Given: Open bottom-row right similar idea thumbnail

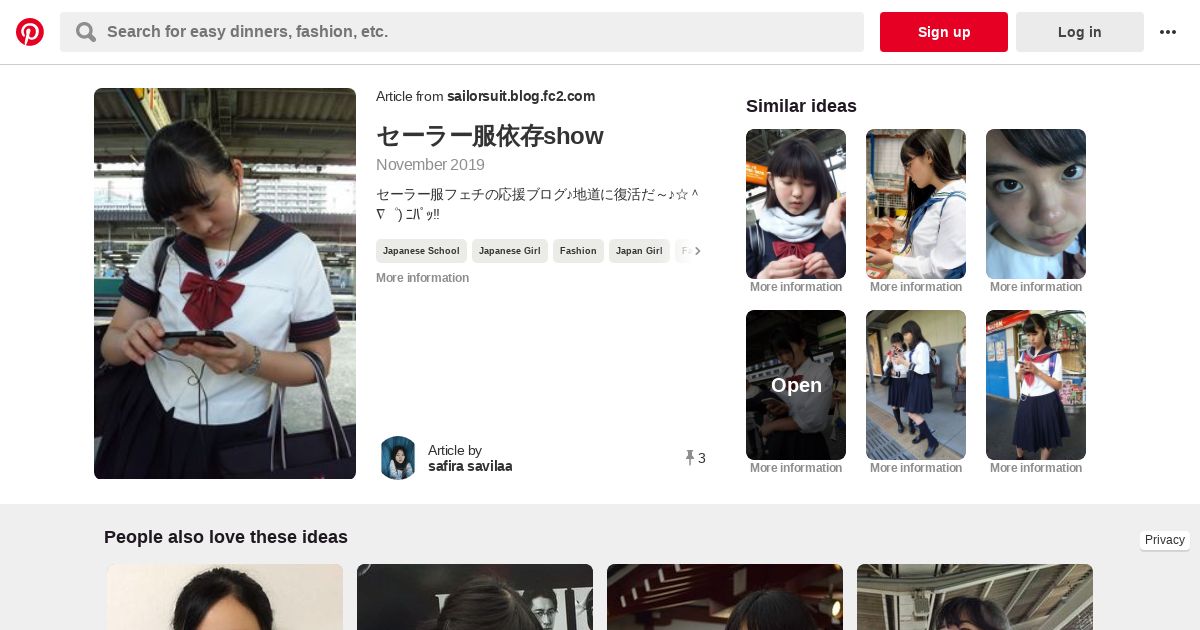Looking at the screenshot, I should 1036,385.
